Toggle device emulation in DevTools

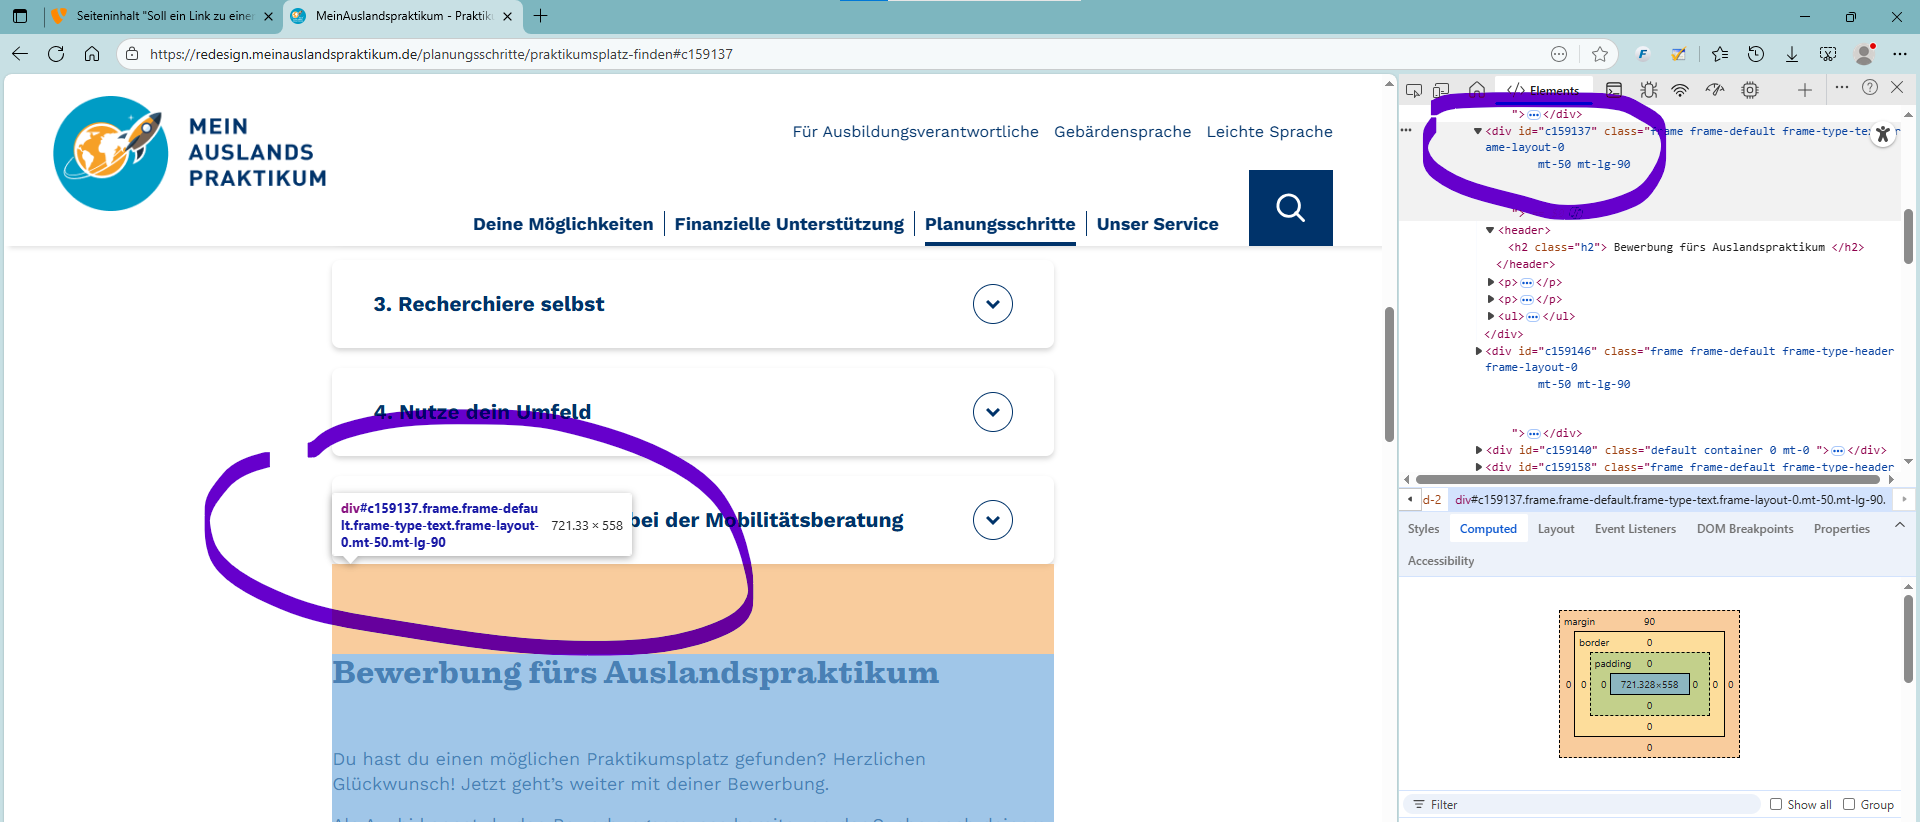(1441, 90)
